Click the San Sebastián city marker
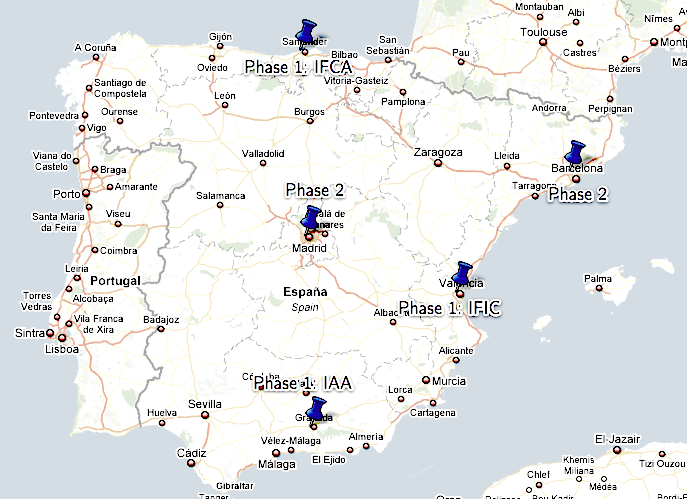The width and height of the screenshot is (687, 499). (388, 60)
